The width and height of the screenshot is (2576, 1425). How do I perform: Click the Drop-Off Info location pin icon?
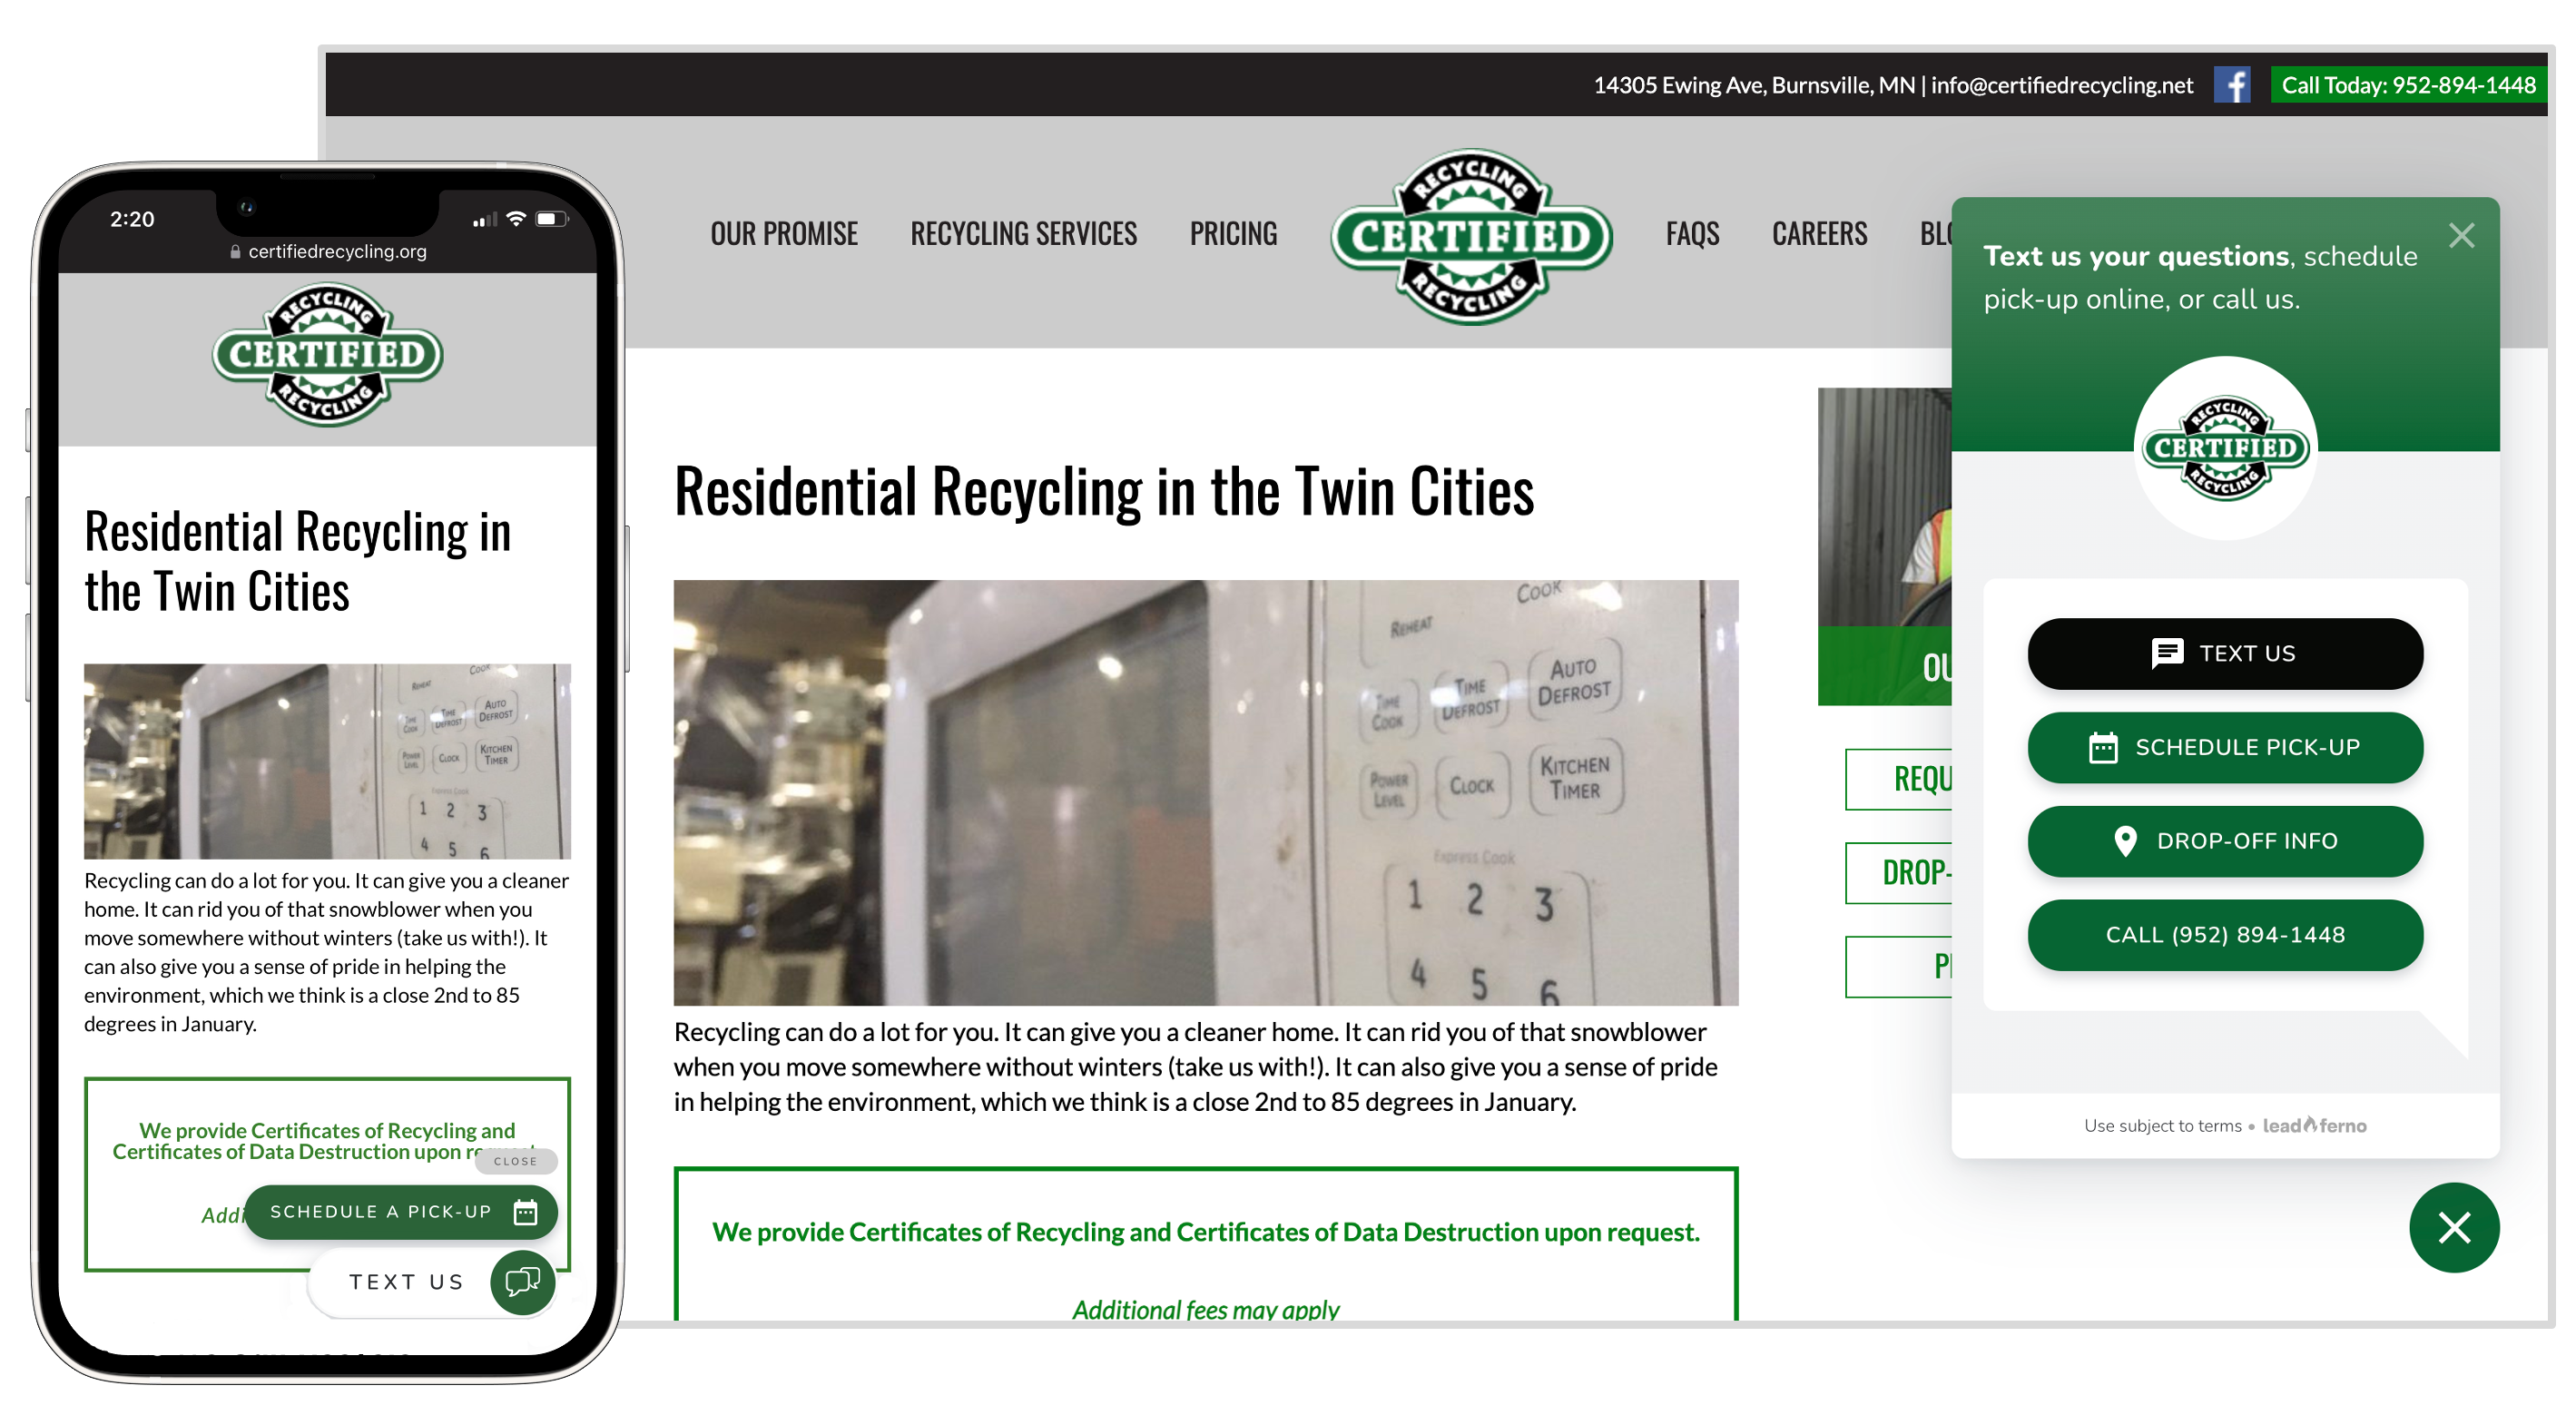[x=2119, y=840]
